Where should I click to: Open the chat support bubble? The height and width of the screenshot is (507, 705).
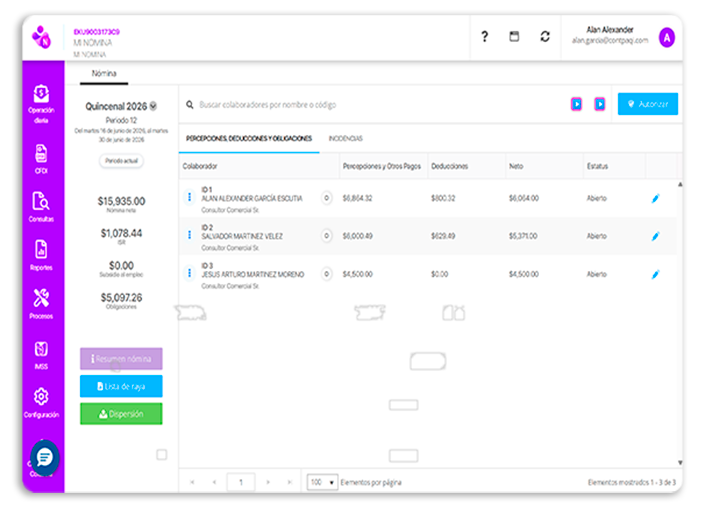[x=45, y=458]
